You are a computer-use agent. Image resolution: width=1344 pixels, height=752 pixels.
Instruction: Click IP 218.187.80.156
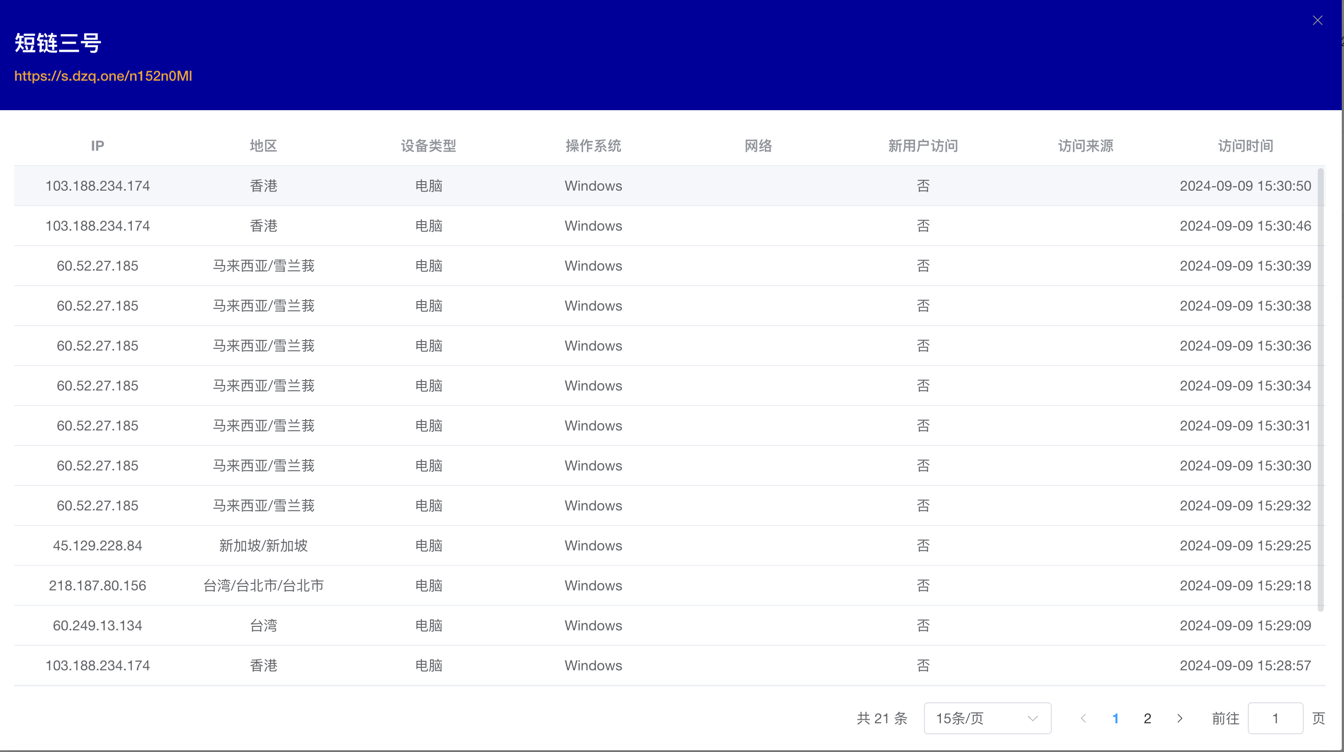97,586
